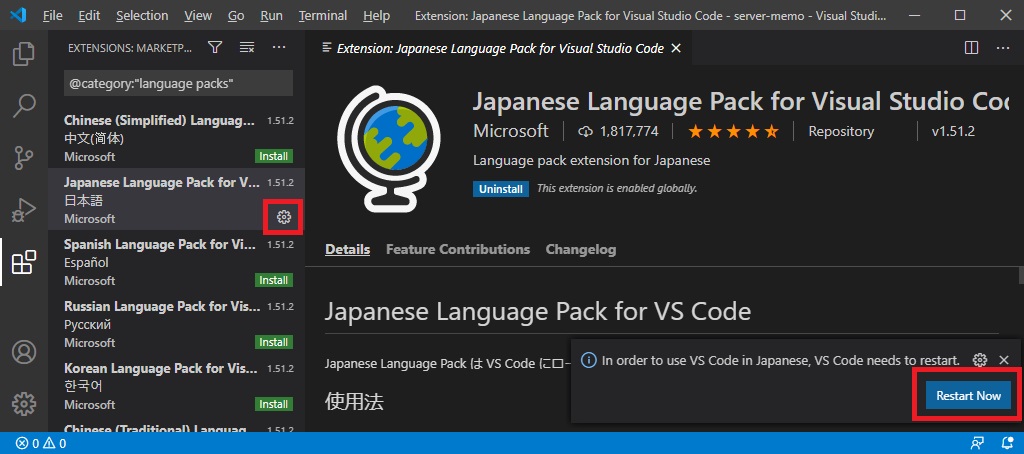Maximize the VS Code window
This screenshot has width=1024, height=454.
pos(959,15)
